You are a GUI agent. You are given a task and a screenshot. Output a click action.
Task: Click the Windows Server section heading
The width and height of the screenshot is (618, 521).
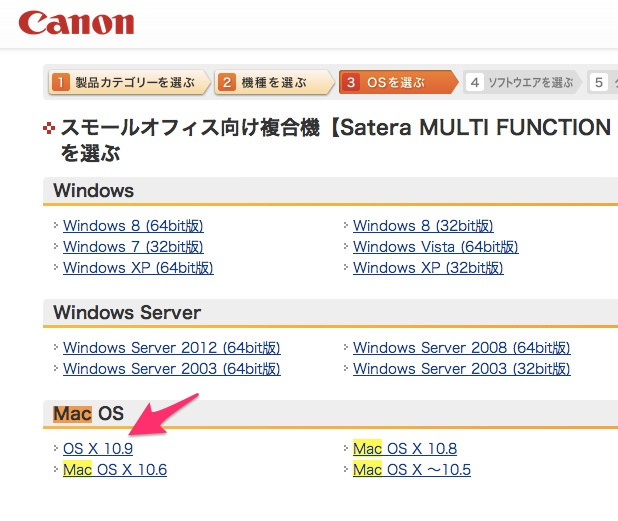pos(127,313)
